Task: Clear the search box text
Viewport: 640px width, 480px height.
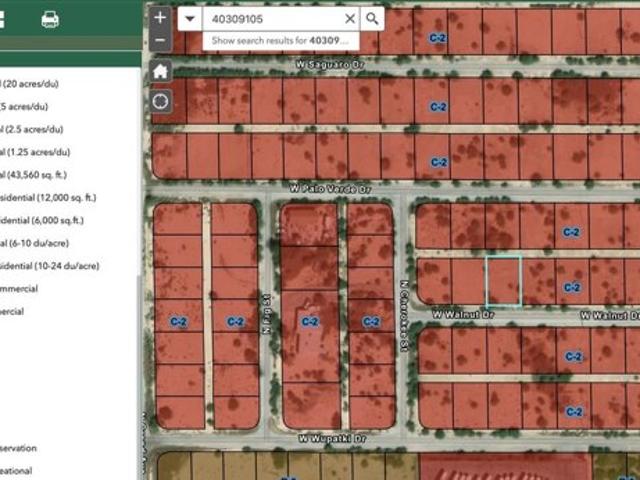Action: (x=350, y=18)
